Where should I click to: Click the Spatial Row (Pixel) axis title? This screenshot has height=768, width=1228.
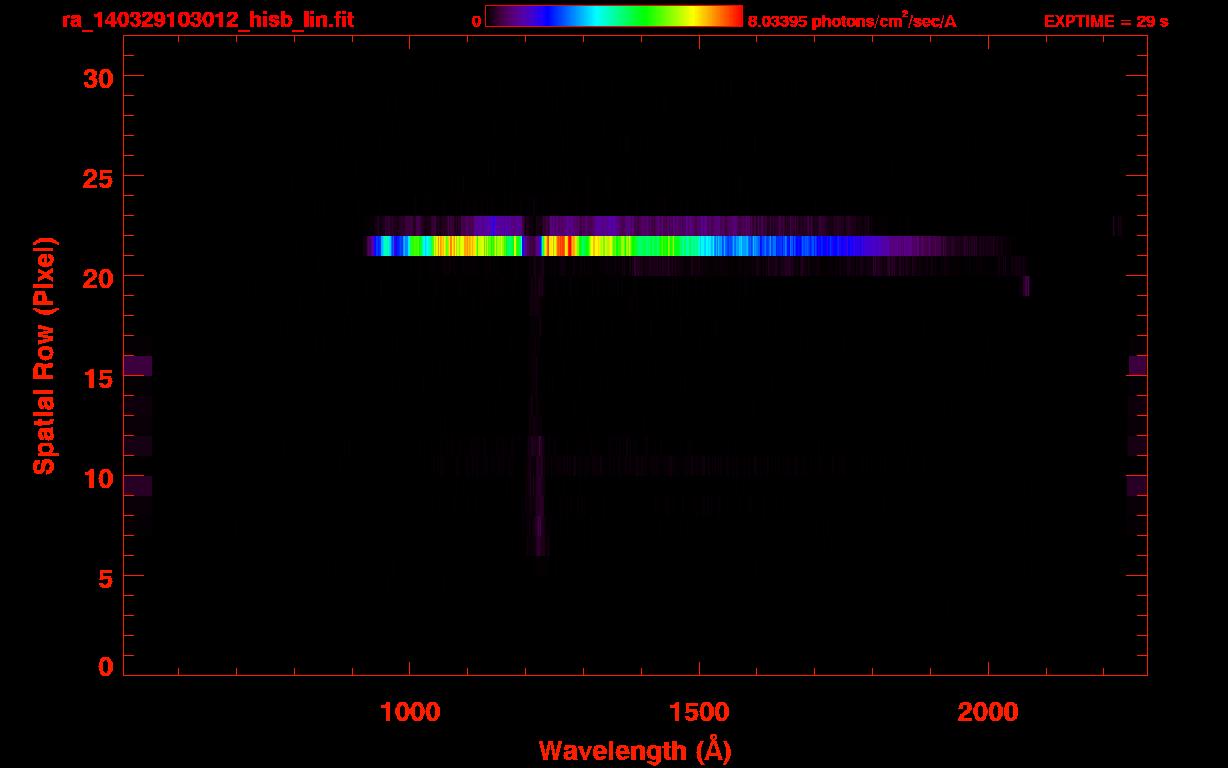[x=44, y=356]
